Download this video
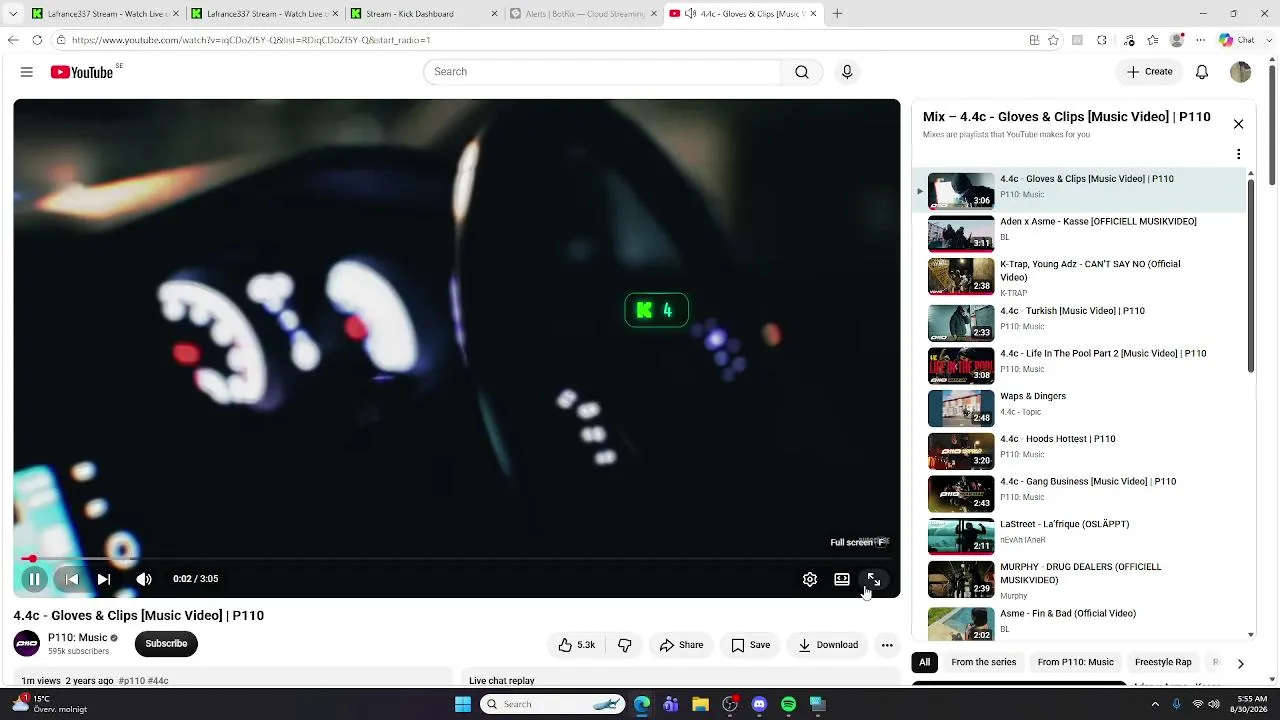The image size is (1280, 720). click(828, 645)
